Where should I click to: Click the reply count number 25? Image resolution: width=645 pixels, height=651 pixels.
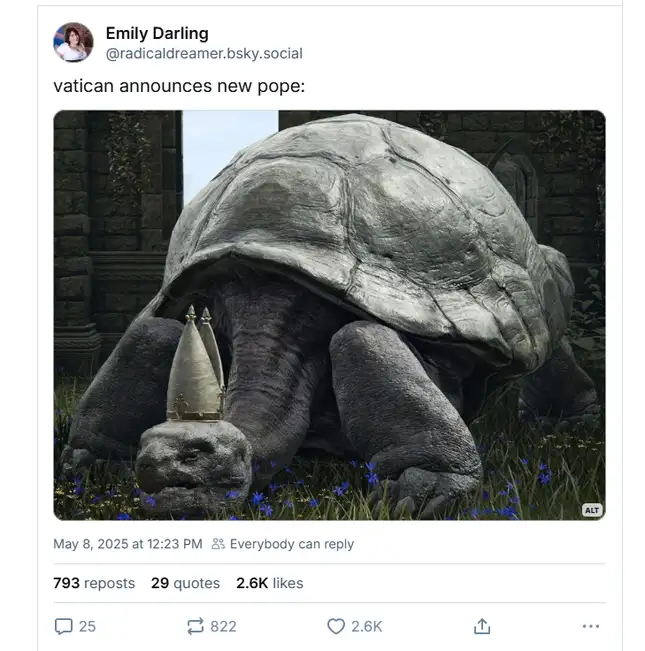pyautogui.click(x=87, y=626)
